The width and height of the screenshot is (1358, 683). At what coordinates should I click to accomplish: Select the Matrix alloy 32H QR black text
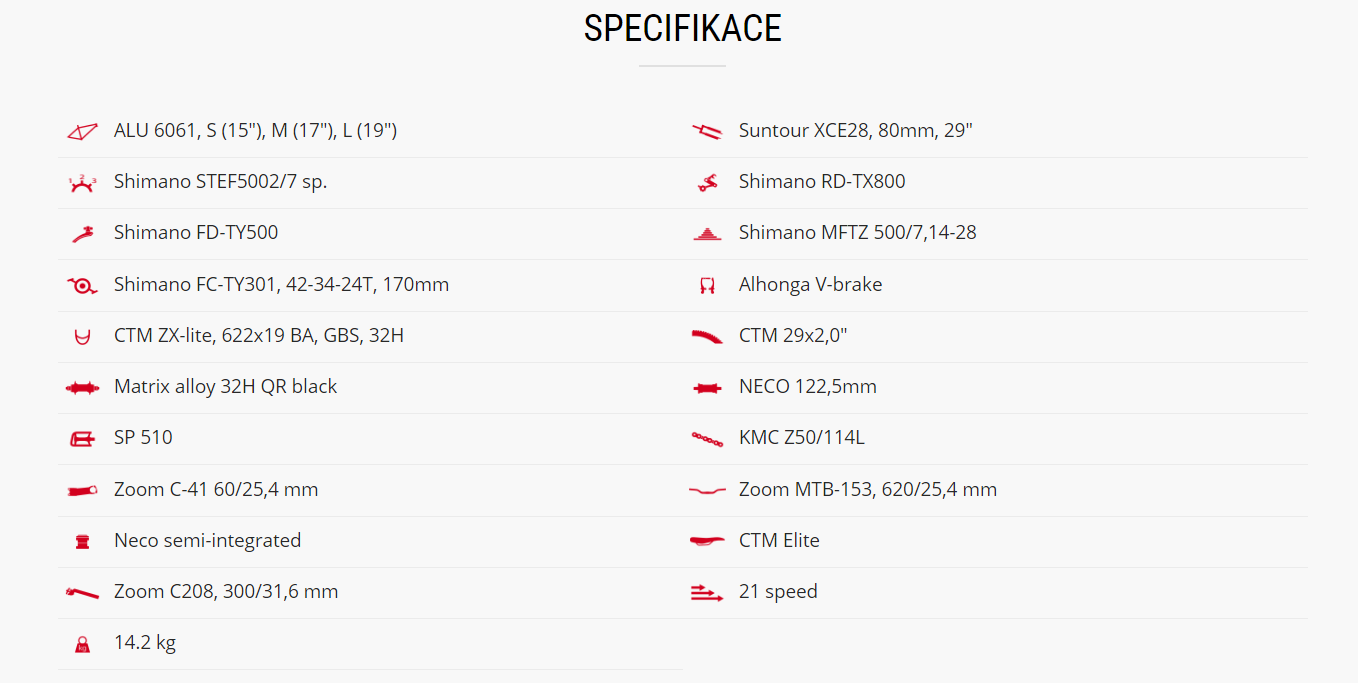[x=226, y=387]
